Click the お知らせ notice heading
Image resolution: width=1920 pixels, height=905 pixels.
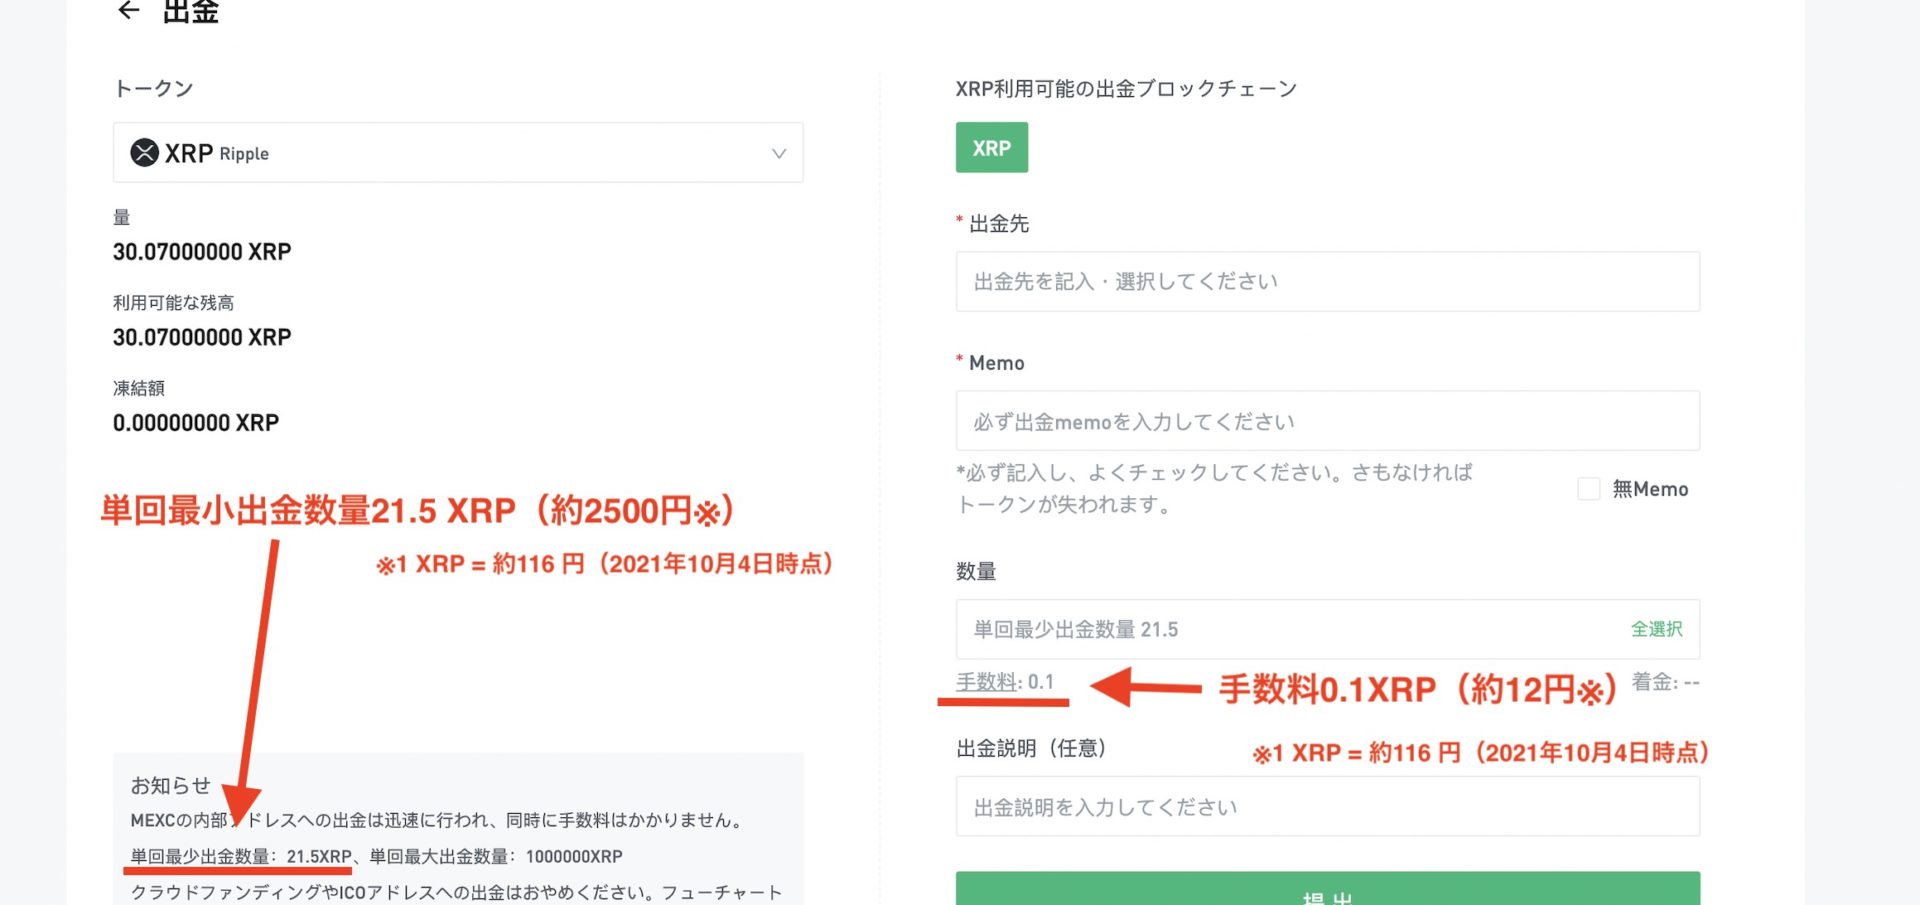(x=171, y=785)
